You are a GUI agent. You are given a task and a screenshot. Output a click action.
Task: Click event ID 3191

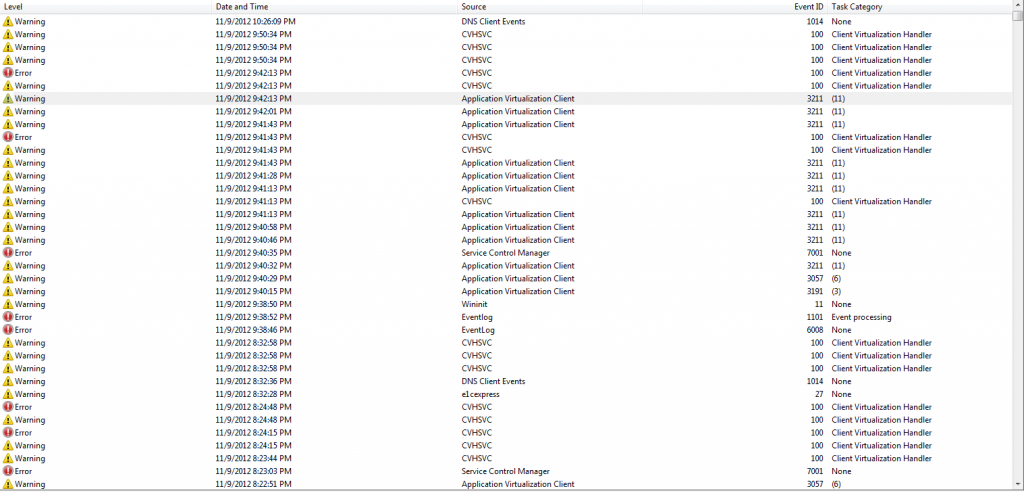pos(815,291)
